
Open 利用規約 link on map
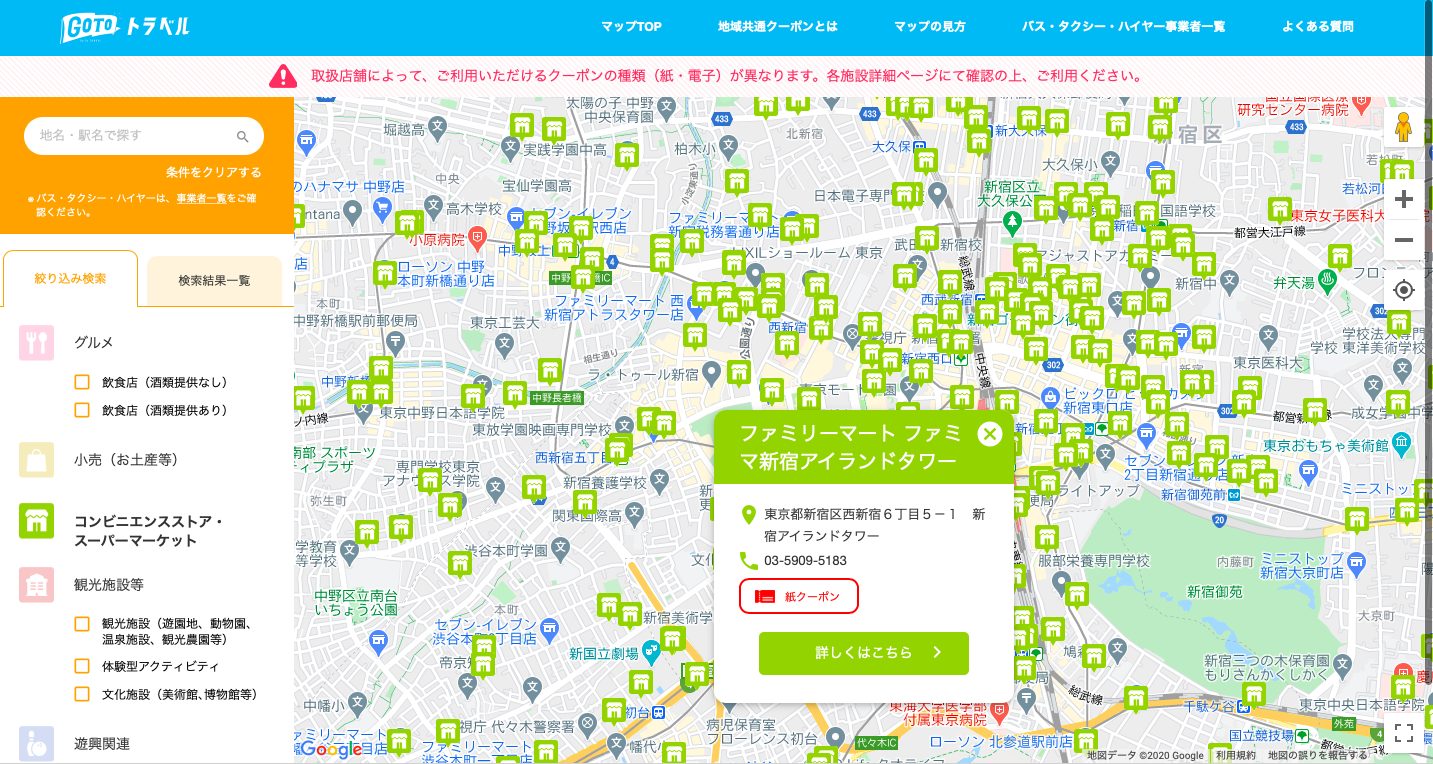pos(1236,756)
